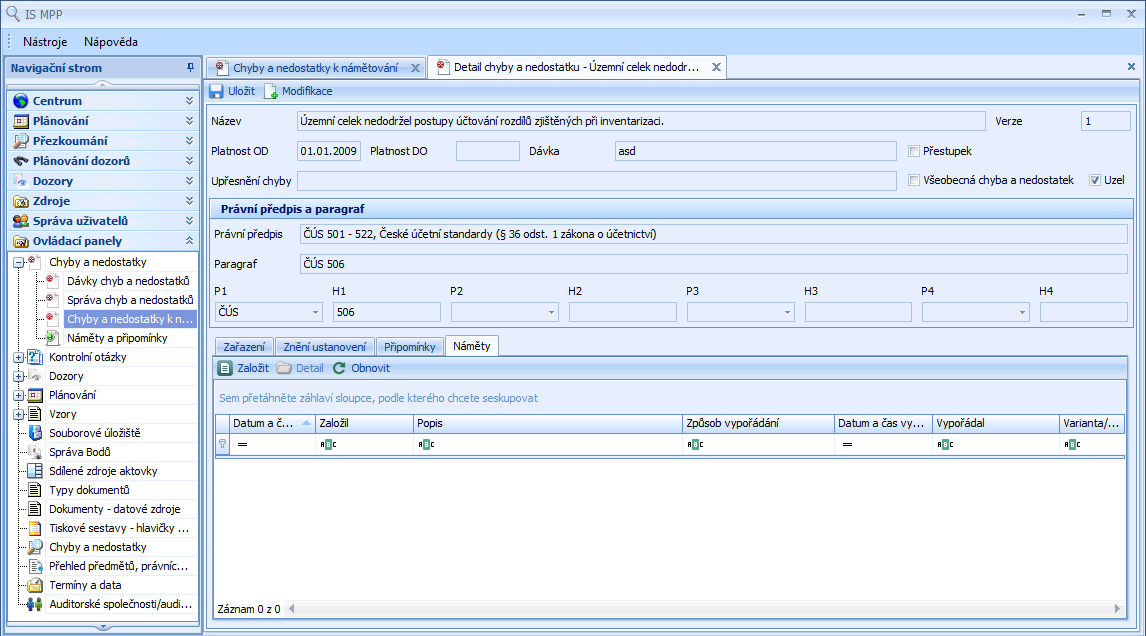The height and width of the screenshot is (636, 1146).
Task: Open the P4 dropdown
Action: click(1022, 312)
